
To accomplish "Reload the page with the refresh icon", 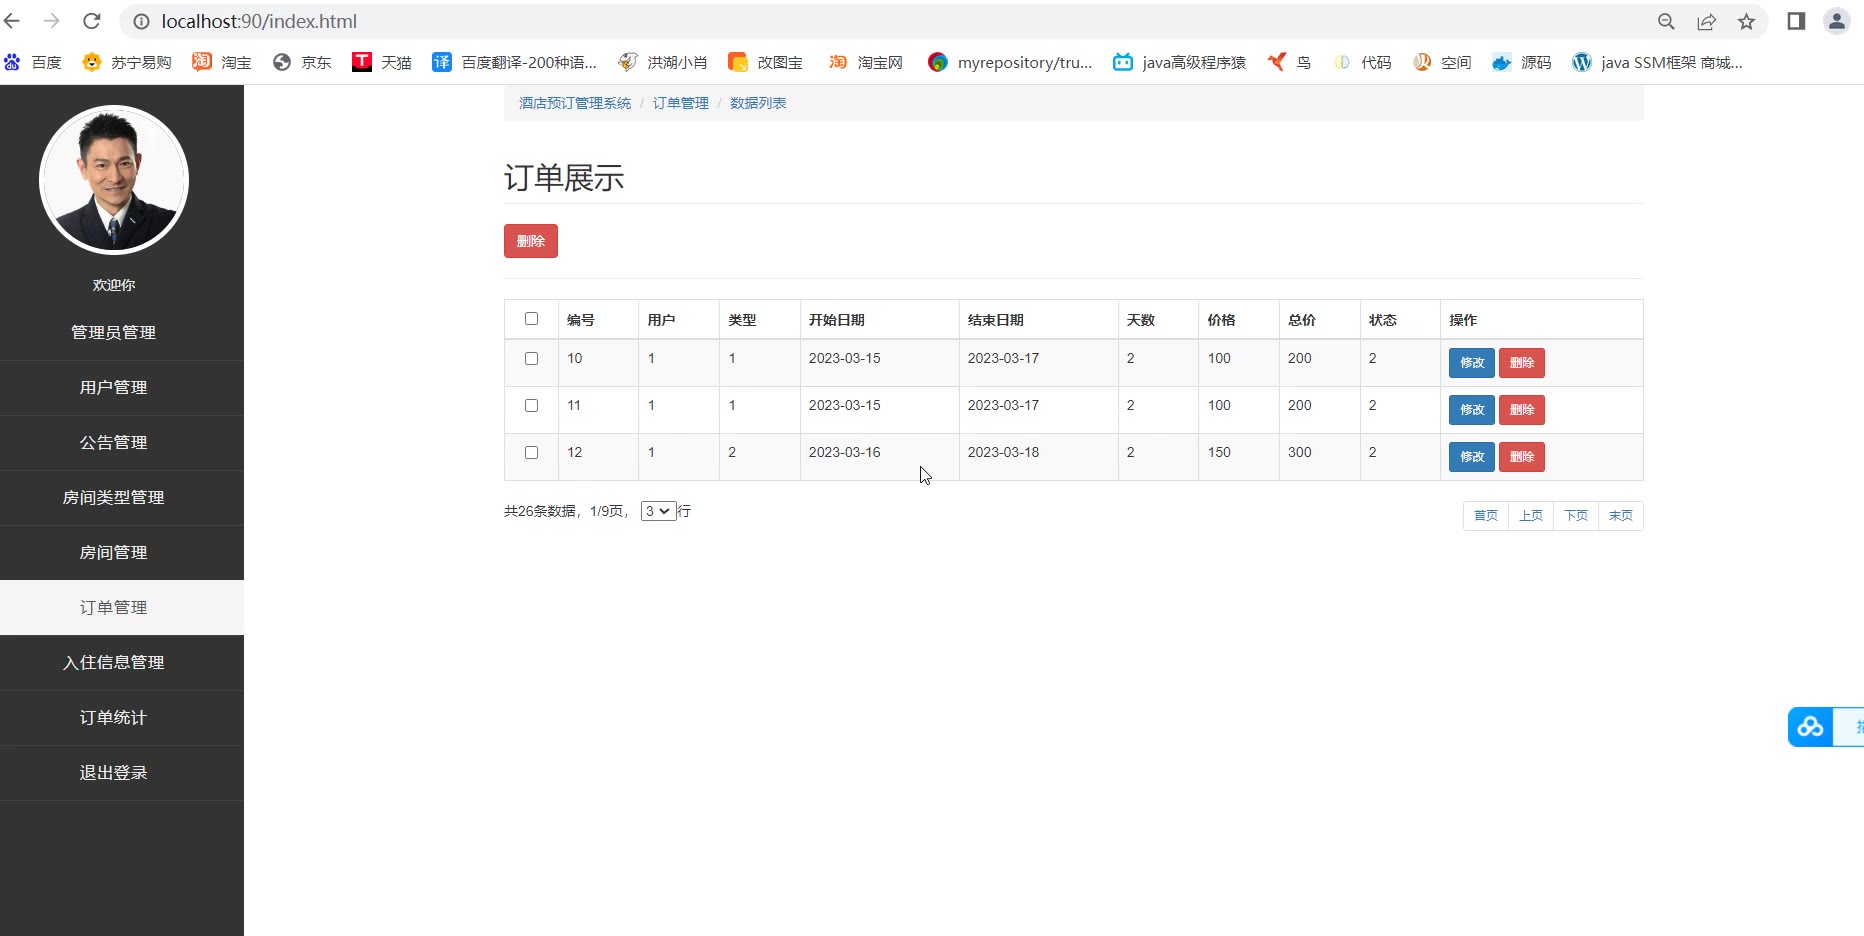I will tap(92, 21).
